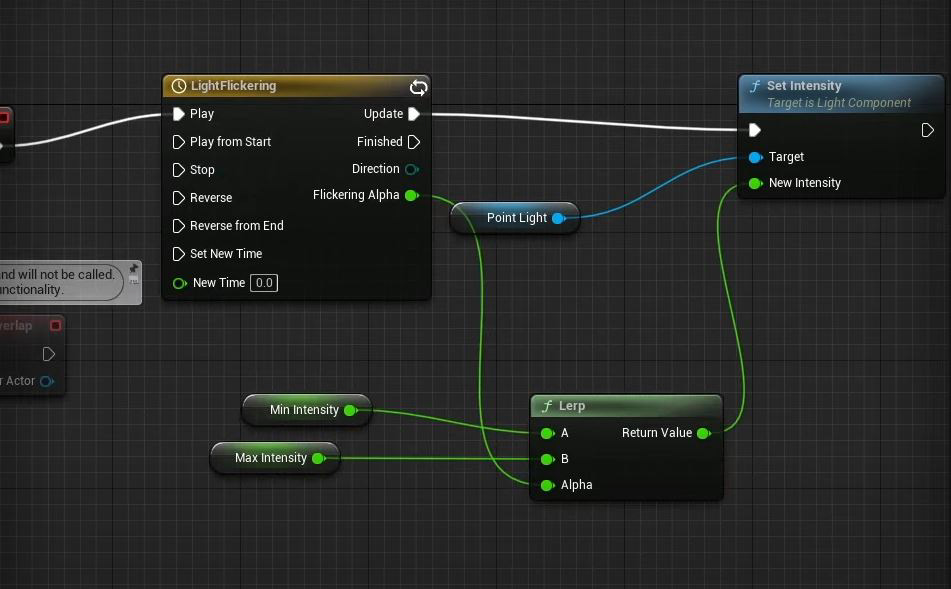Click the New Time value input field
This screenshot has height=589, width=951.
263,283
